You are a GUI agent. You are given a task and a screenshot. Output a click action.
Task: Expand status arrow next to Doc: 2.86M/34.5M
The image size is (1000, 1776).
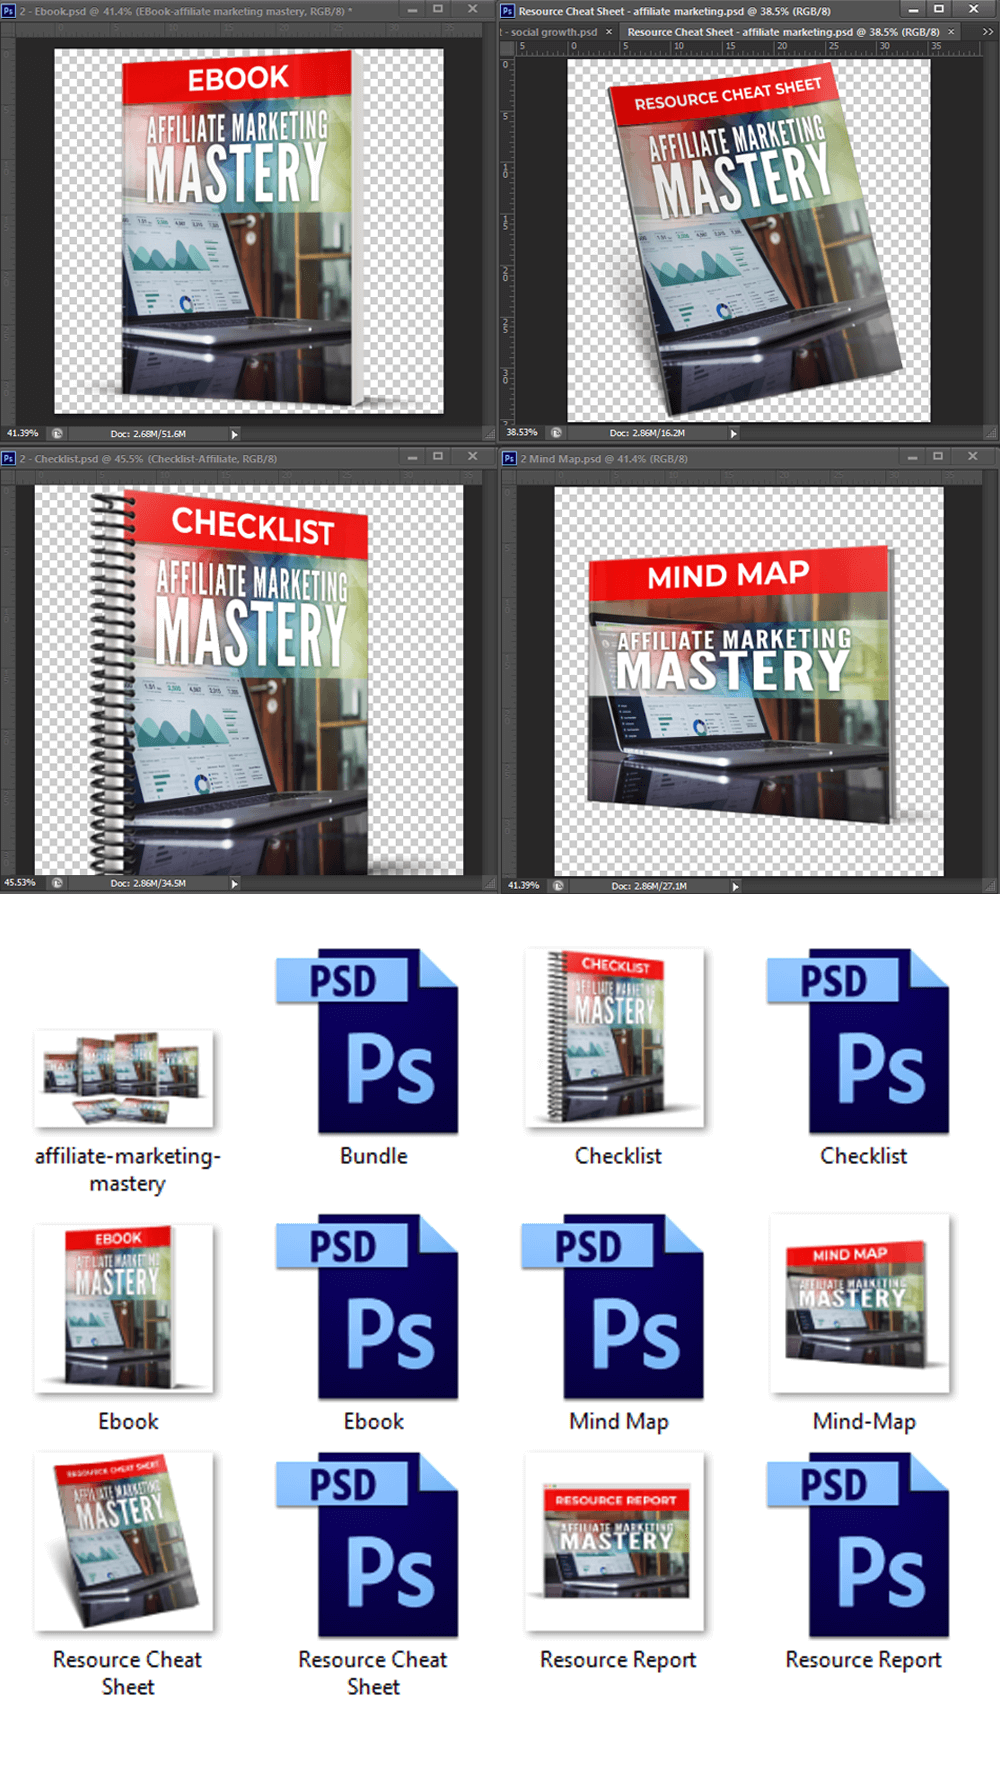click(x=234, y=883)
